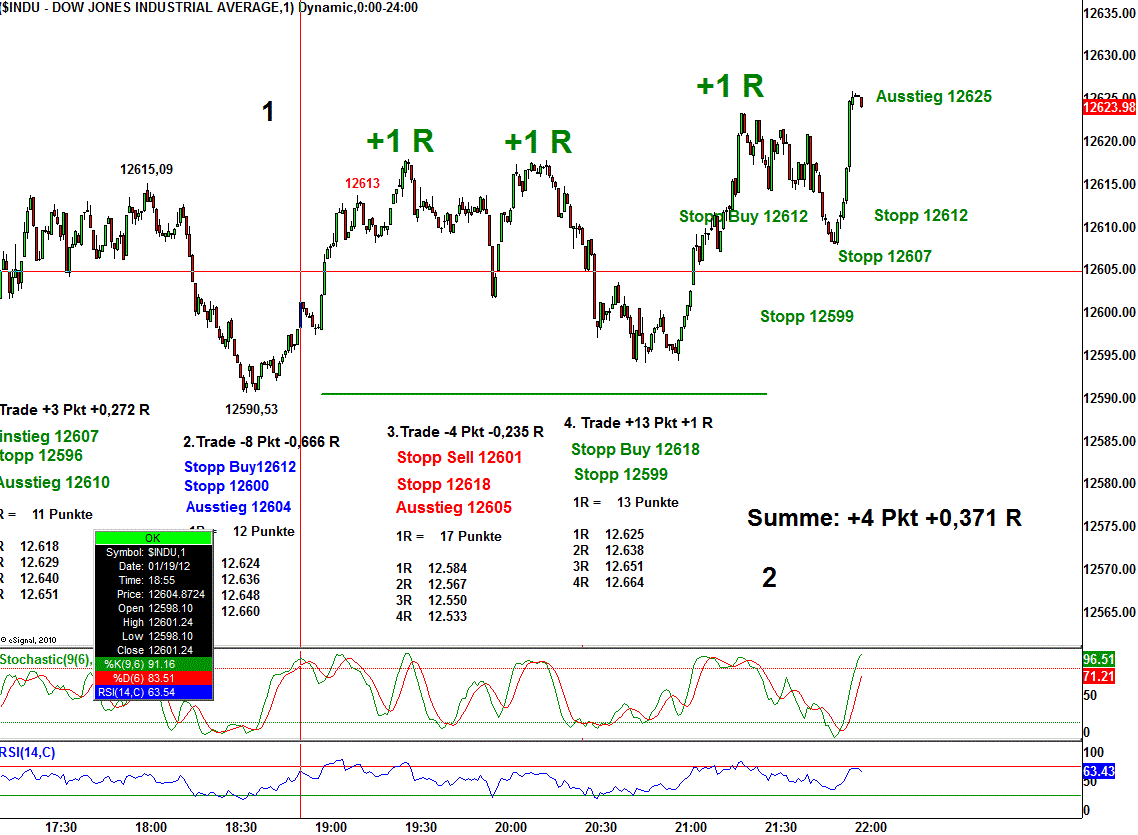Select the red 'Stopp Sell 12601' annotation
This screenshot has height=835, width=1138.
(x=458, y=458)
